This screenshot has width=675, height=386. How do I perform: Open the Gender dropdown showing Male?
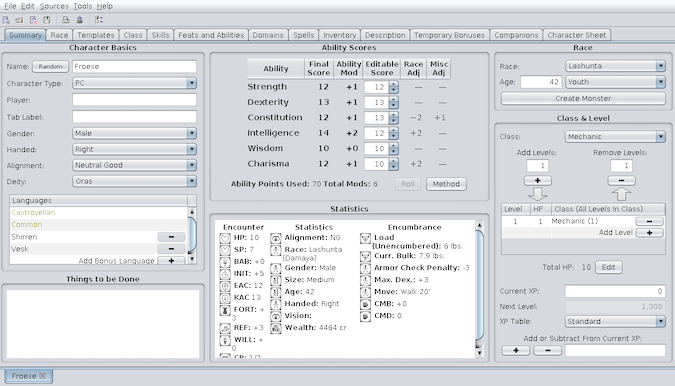[134, 133]
